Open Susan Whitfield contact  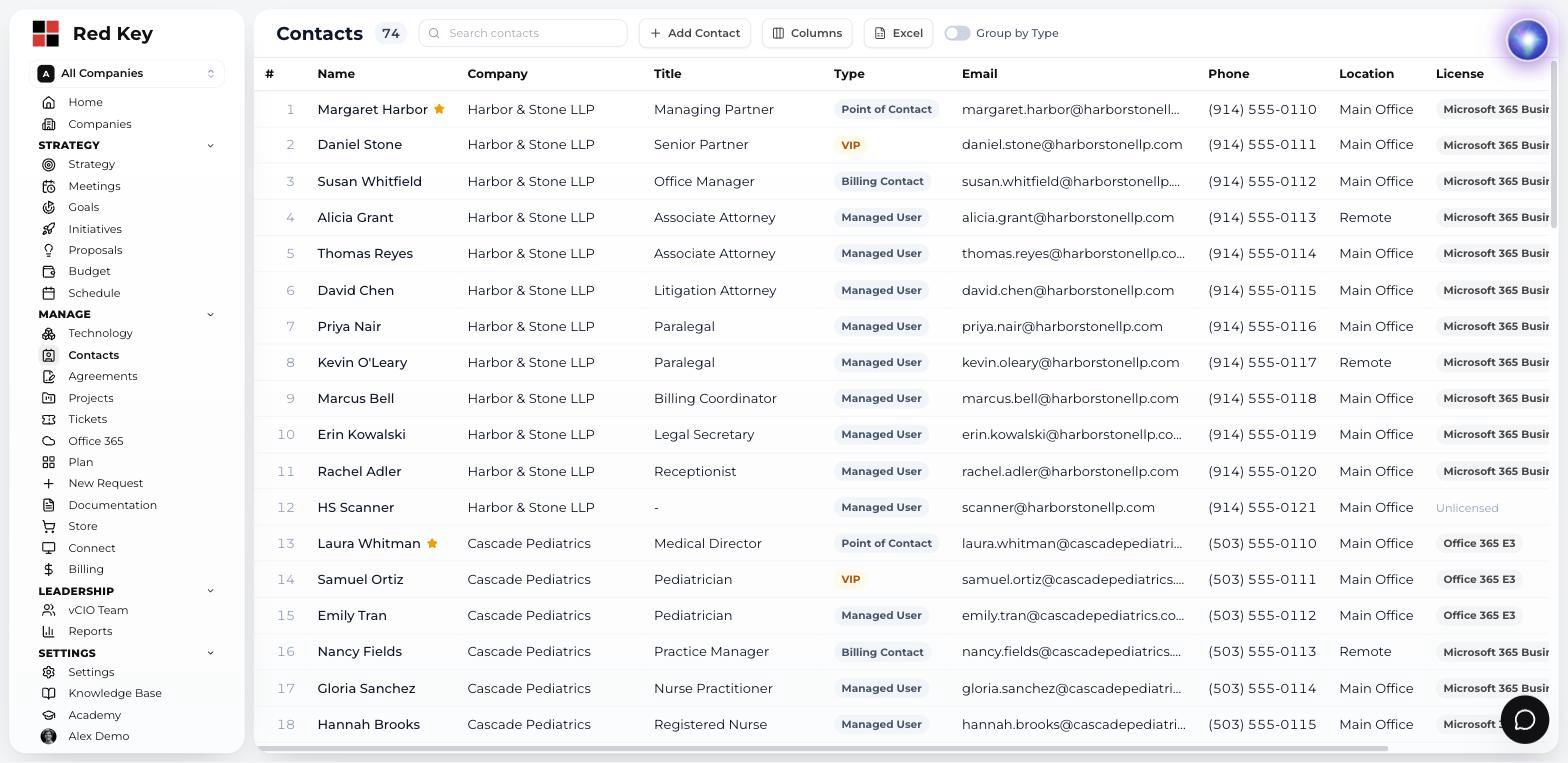point(369,181)
